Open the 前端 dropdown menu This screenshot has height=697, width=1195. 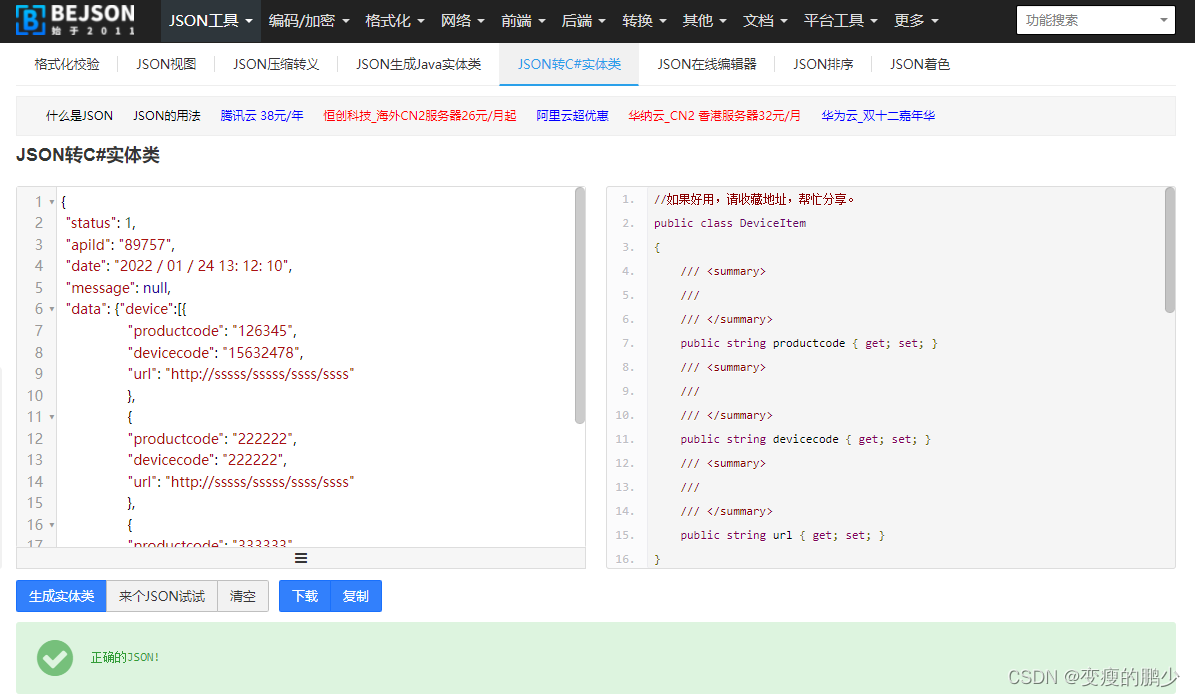[x=523, y=21]
